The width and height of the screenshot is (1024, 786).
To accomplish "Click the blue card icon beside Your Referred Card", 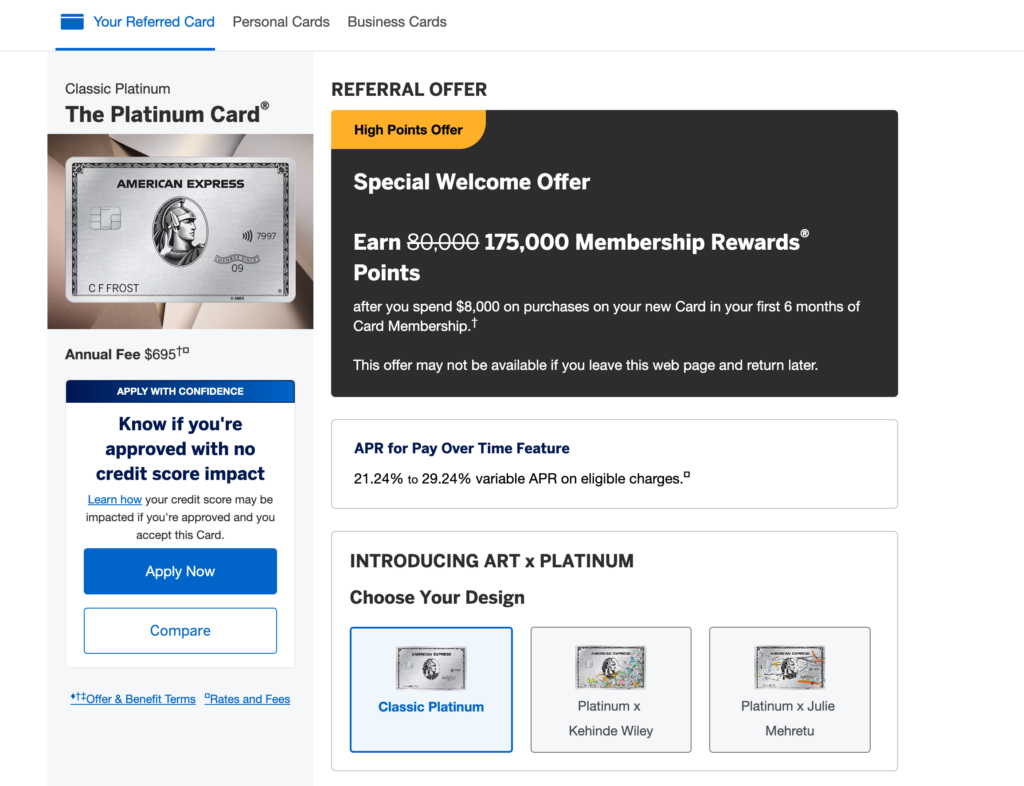I will tap(70, 21).
